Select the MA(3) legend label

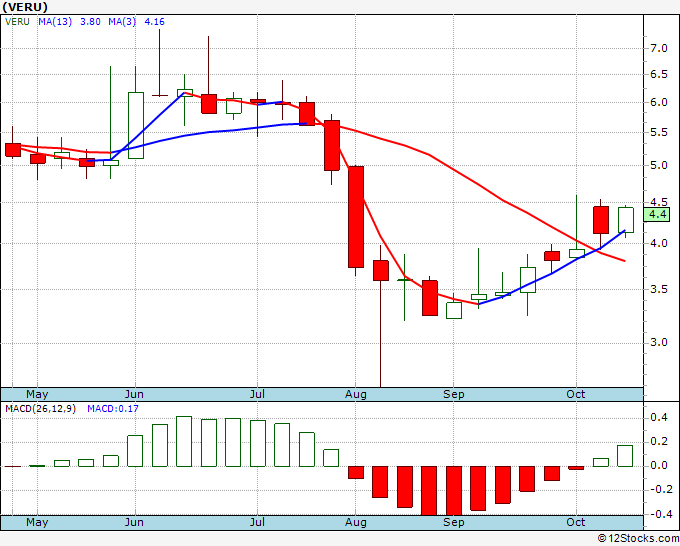click(x=122, y=22)
